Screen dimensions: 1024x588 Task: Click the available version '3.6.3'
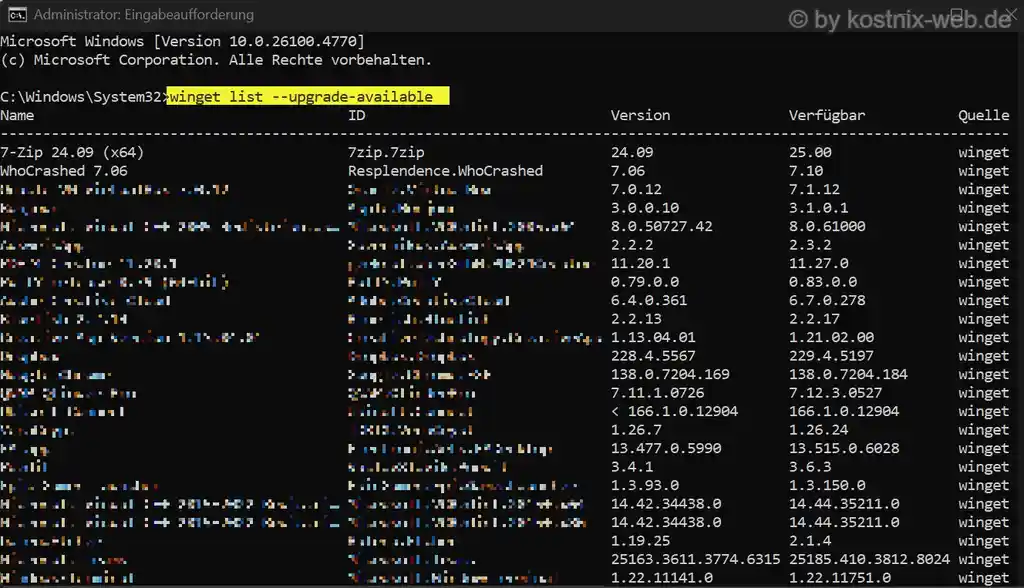810,467
